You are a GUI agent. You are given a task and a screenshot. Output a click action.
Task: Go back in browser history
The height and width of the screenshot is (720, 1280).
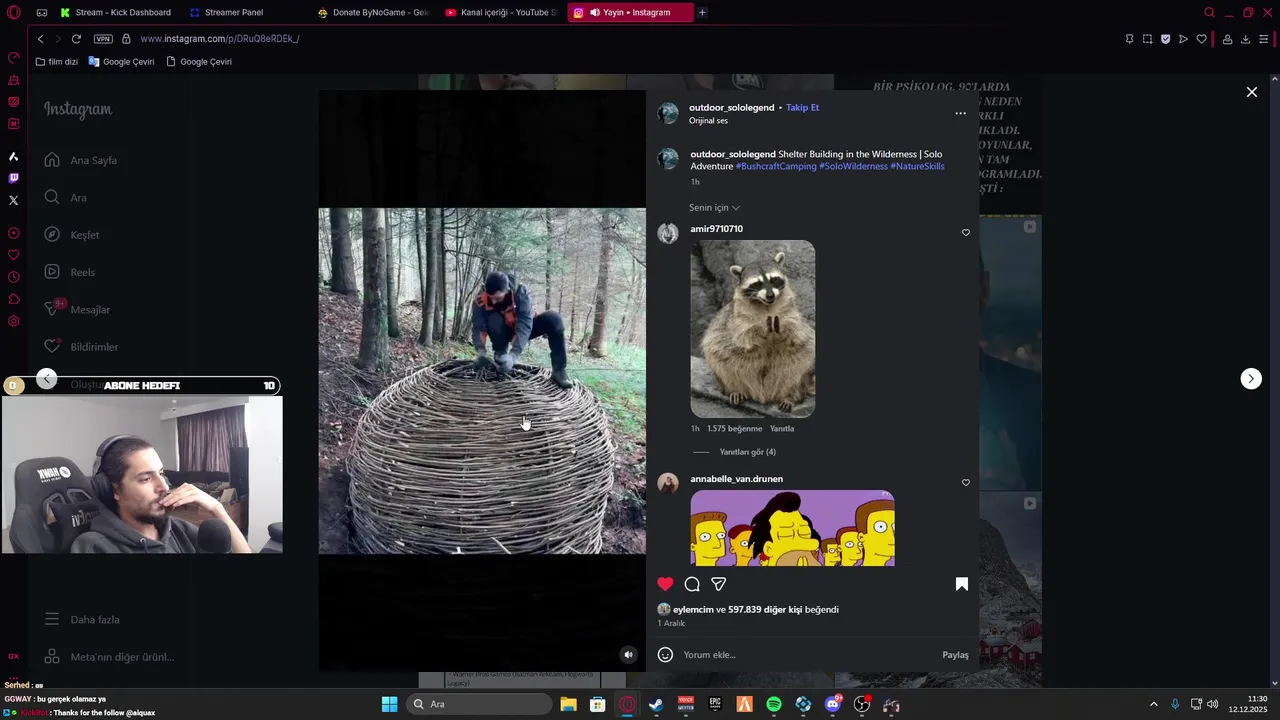point(40,39)
